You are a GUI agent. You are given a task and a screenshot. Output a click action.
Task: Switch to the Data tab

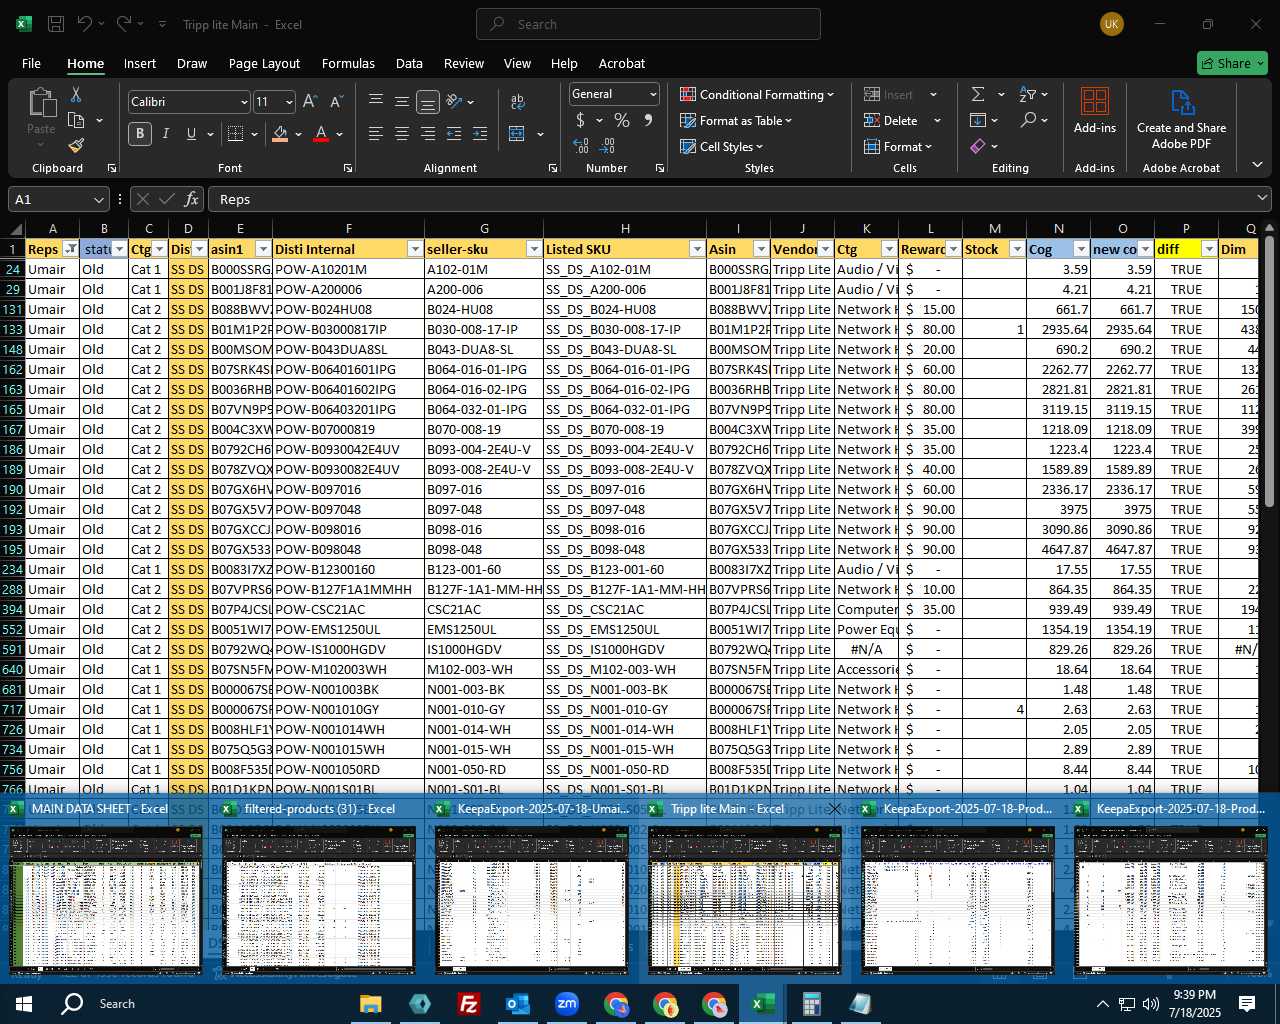[x=409, y=63]
